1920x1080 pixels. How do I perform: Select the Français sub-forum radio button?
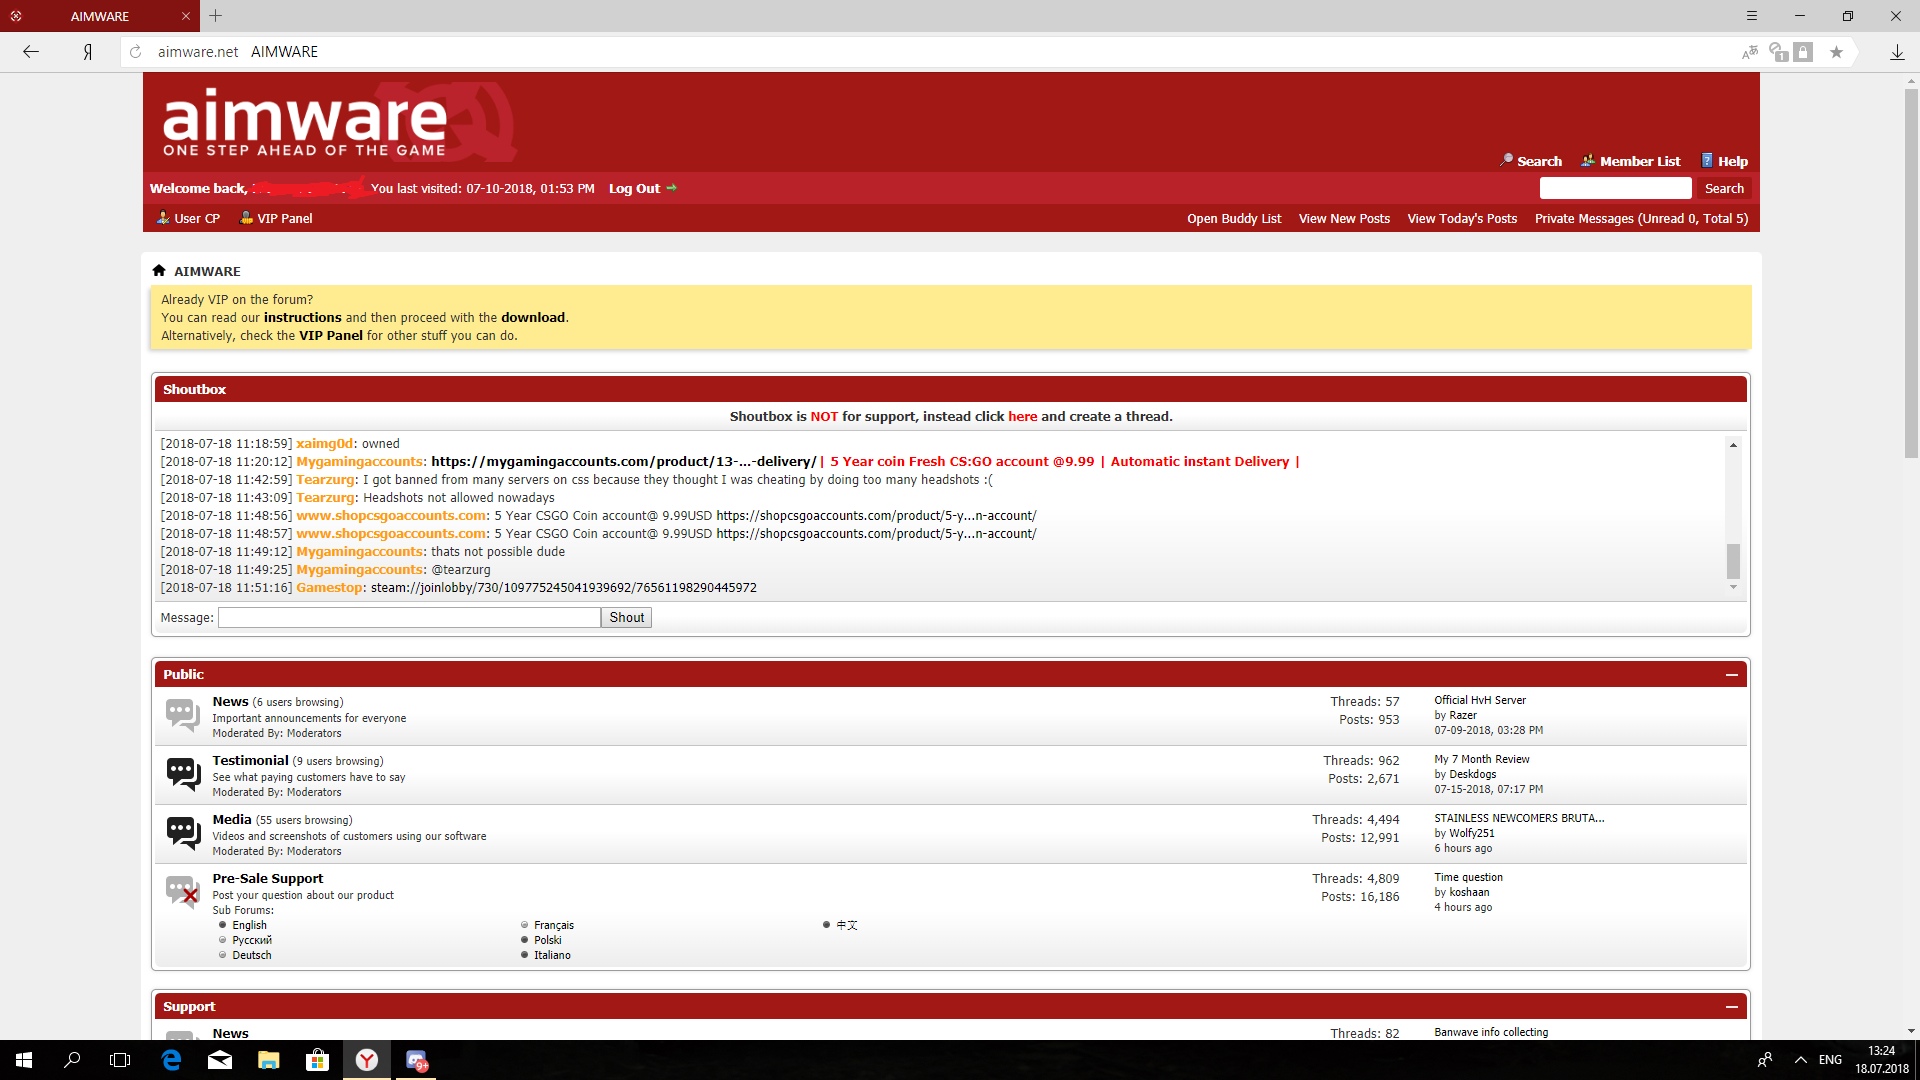pos(526,924)
